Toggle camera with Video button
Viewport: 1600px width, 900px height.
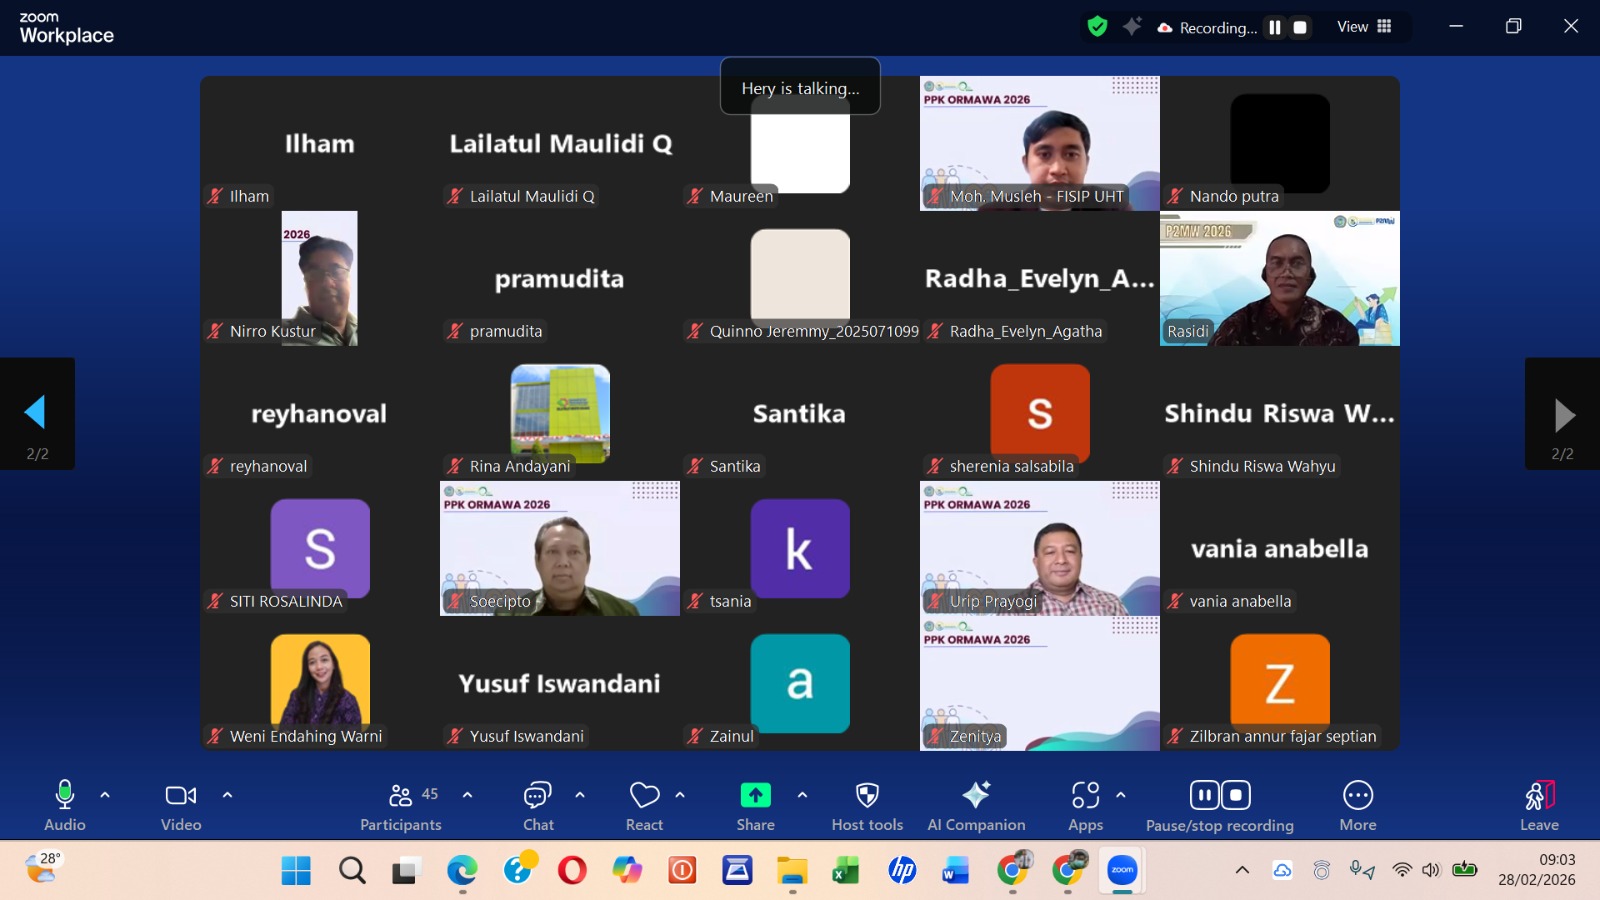[181, 804]
